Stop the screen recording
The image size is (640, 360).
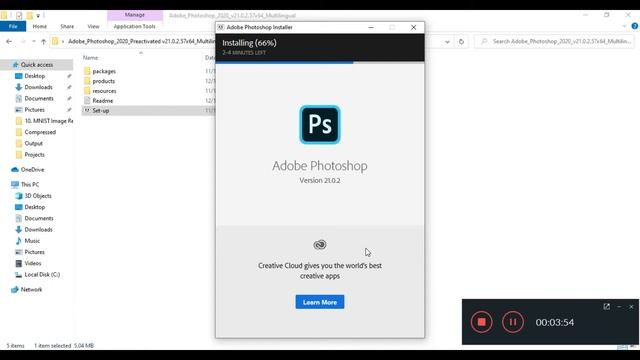click(482, 322)
